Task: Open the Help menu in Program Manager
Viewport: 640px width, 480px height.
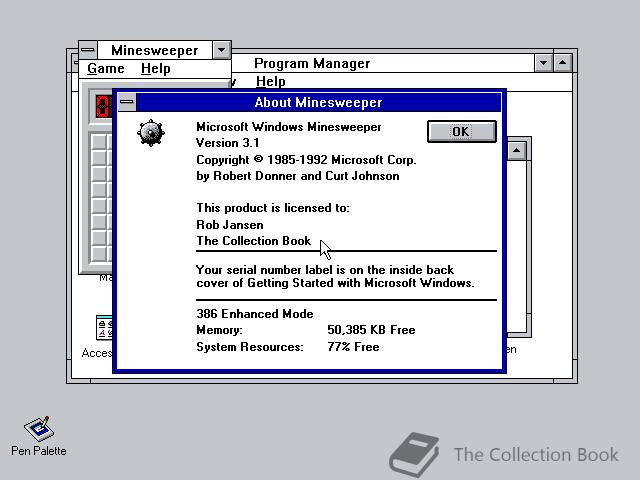Action: (x=271, y=81)
